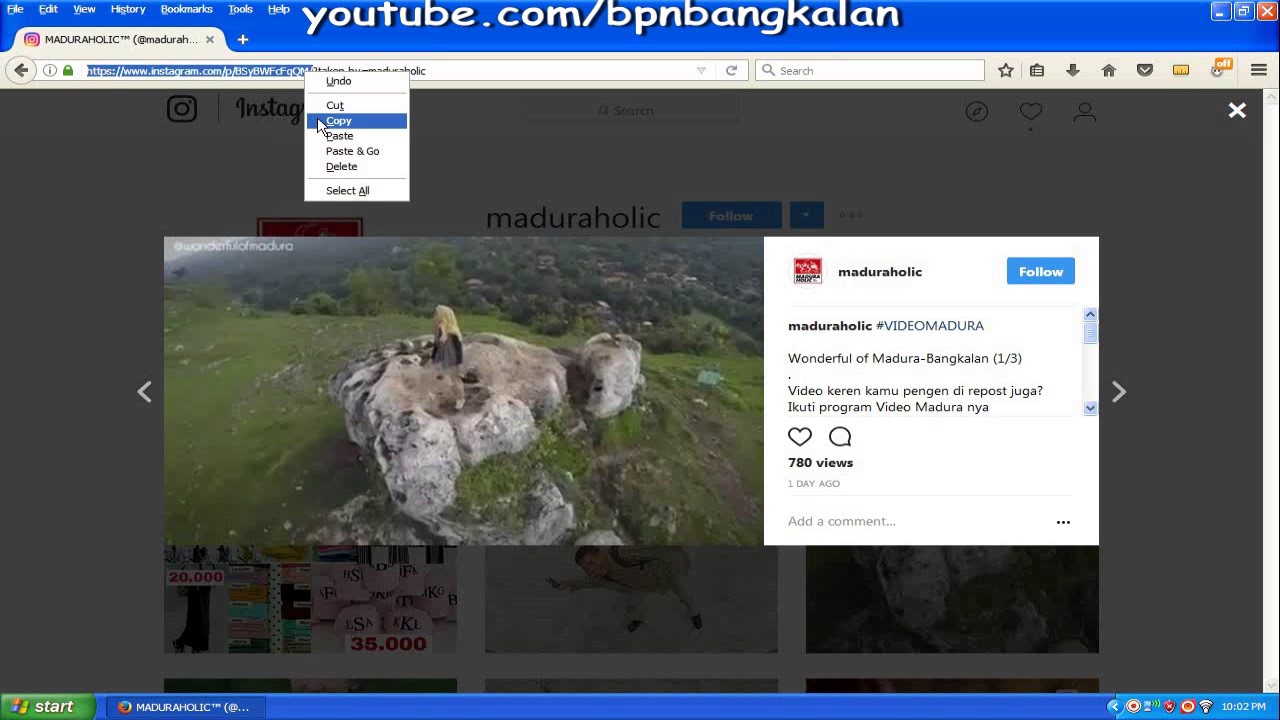Open Windows start button
The image size is (1280, 720).
[x=48, y=706]
